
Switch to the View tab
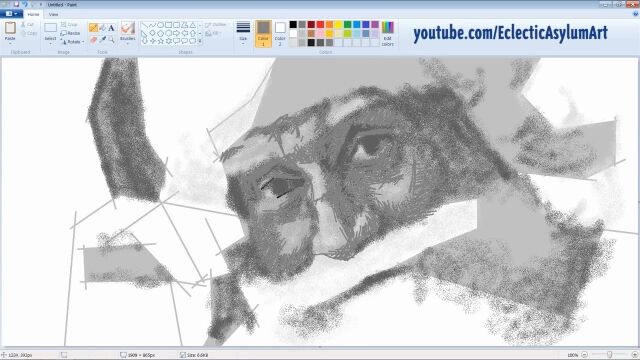point(53,14)
